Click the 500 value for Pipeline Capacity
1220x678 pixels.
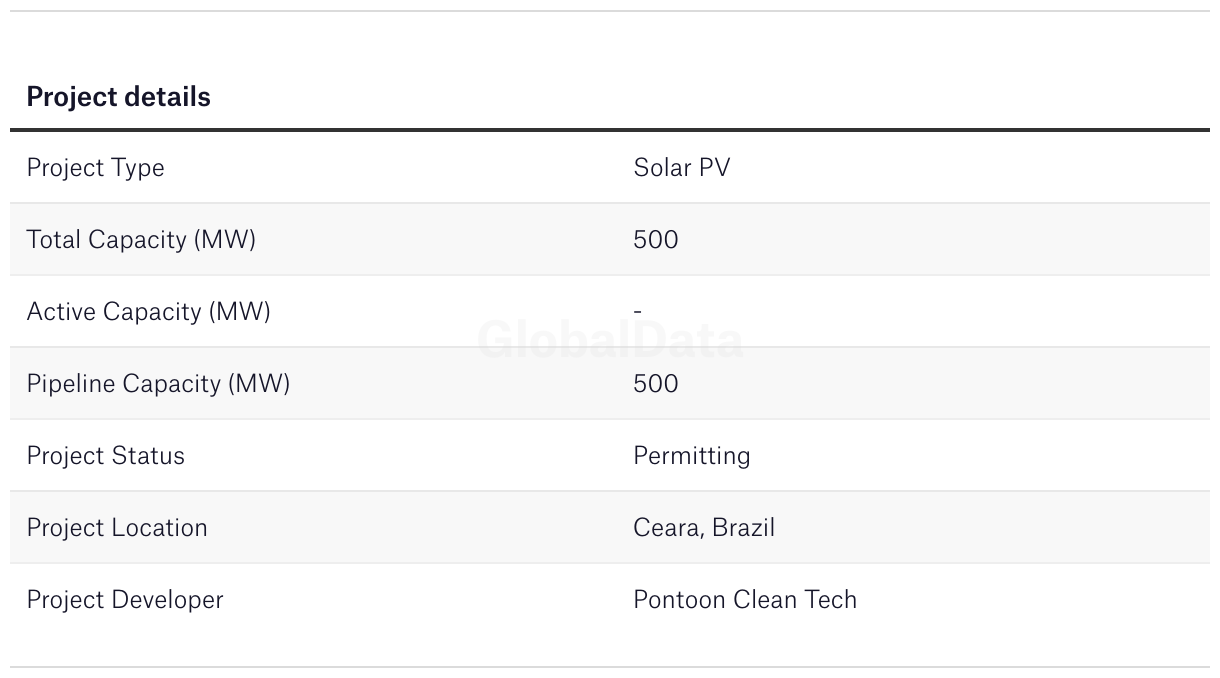pyautogui.click(x=655, y=384)
